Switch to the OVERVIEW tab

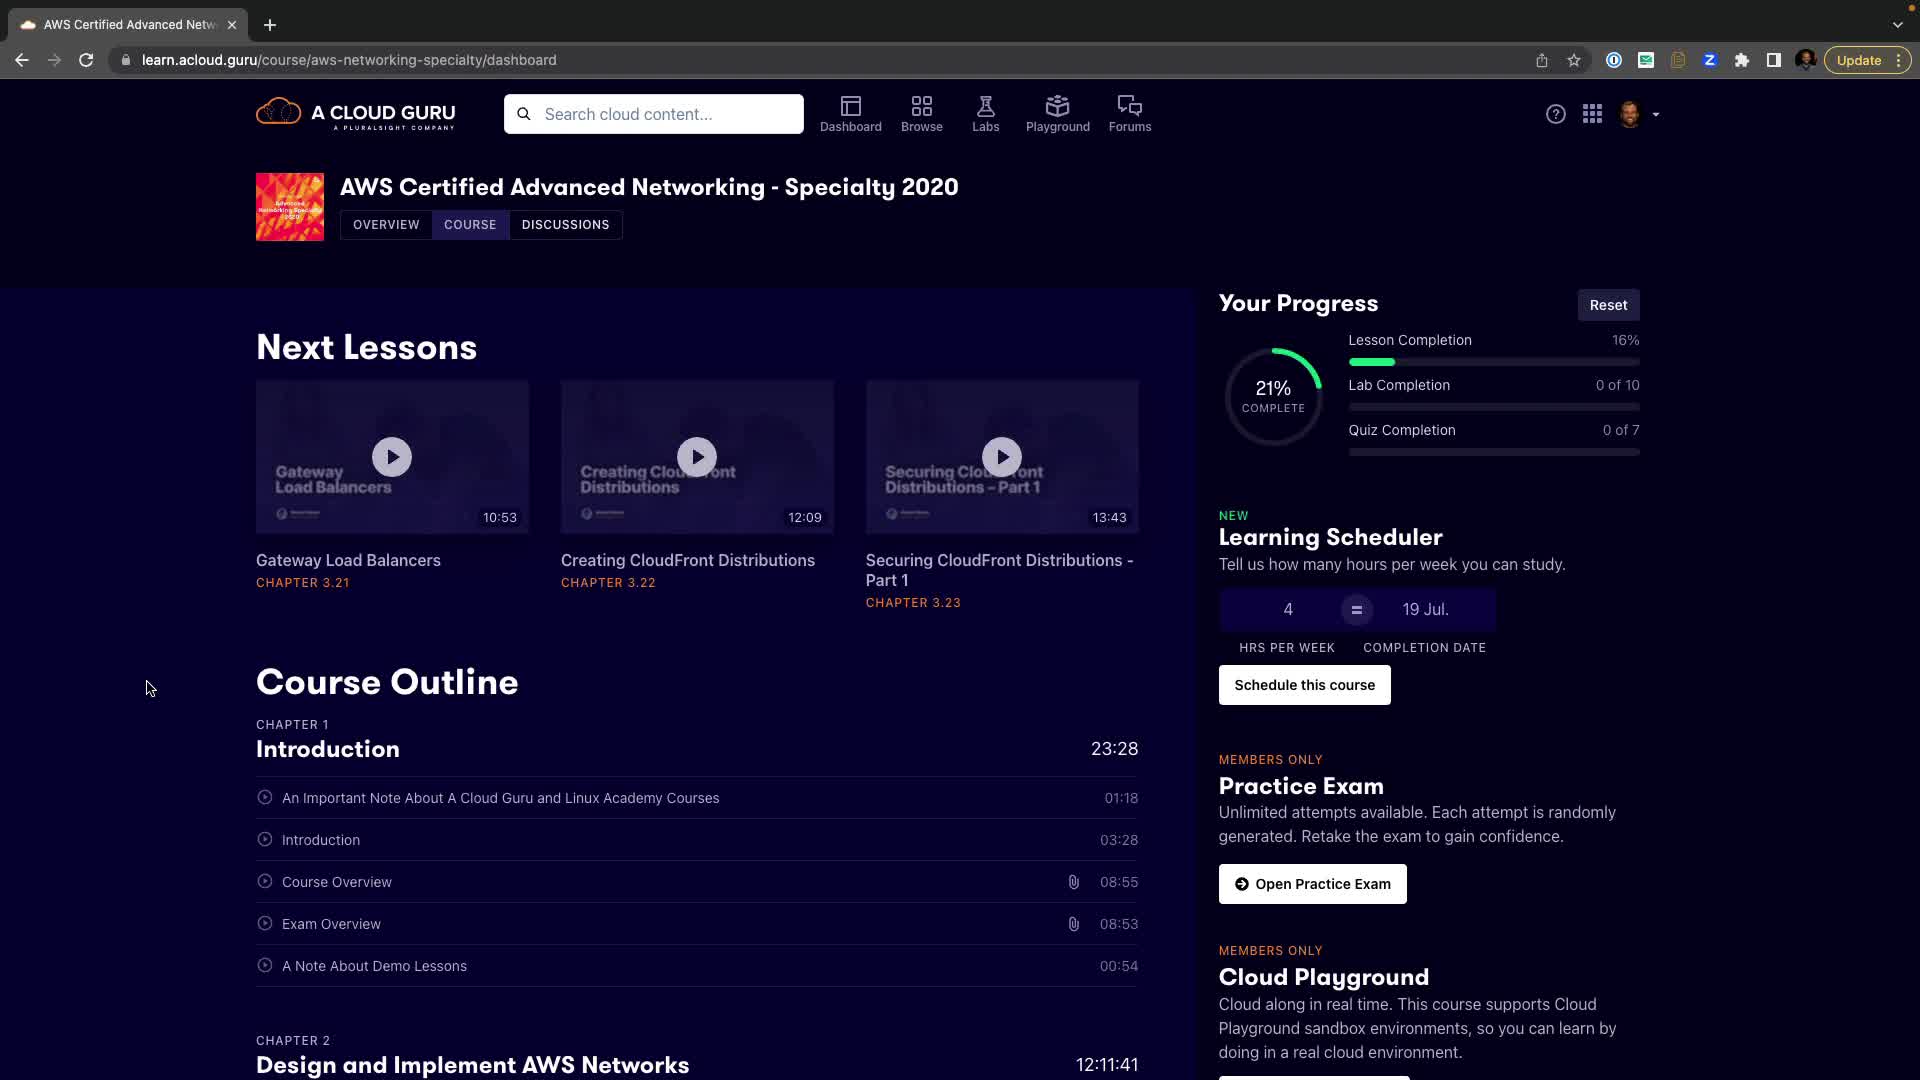pyautogui.click(x=386, y=225)
